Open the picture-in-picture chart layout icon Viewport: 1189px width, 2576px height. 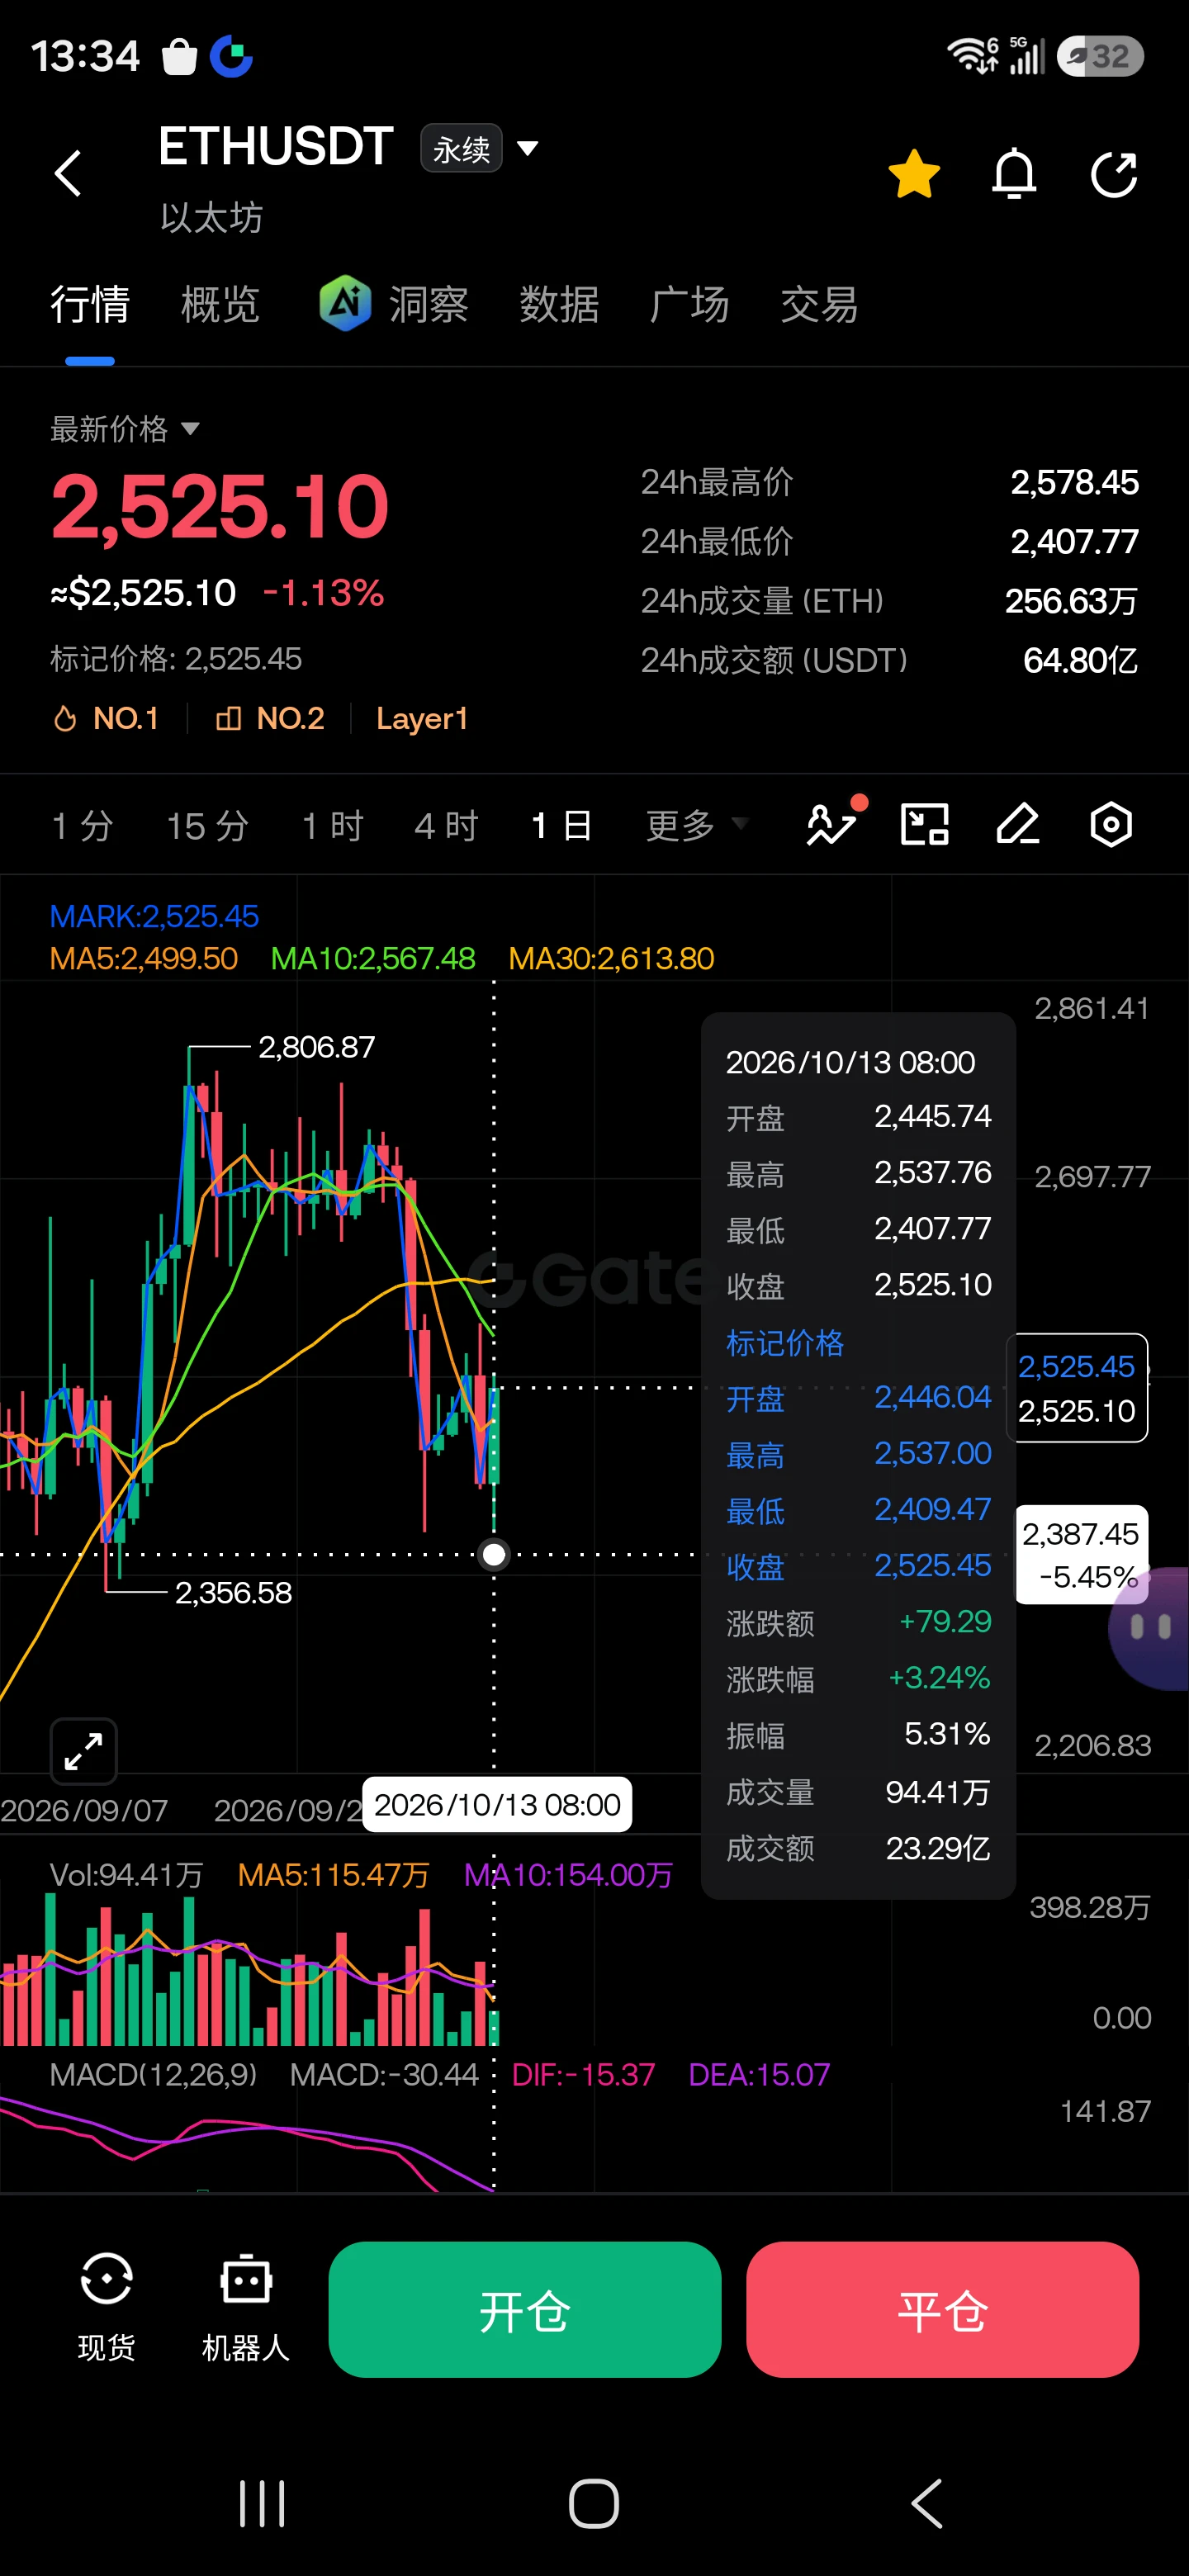[x=925, y=825]
